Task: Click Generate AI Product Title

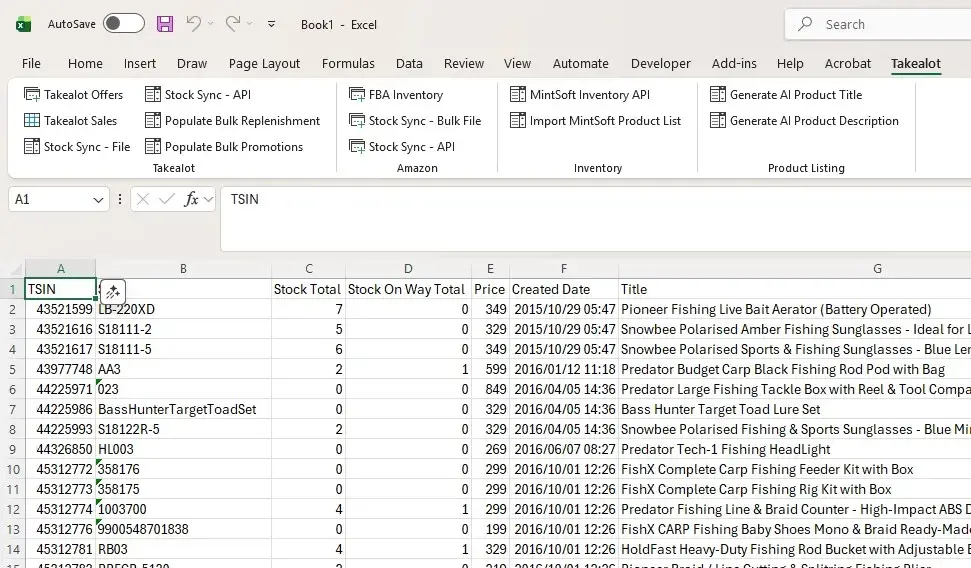Action: [786, 95]
